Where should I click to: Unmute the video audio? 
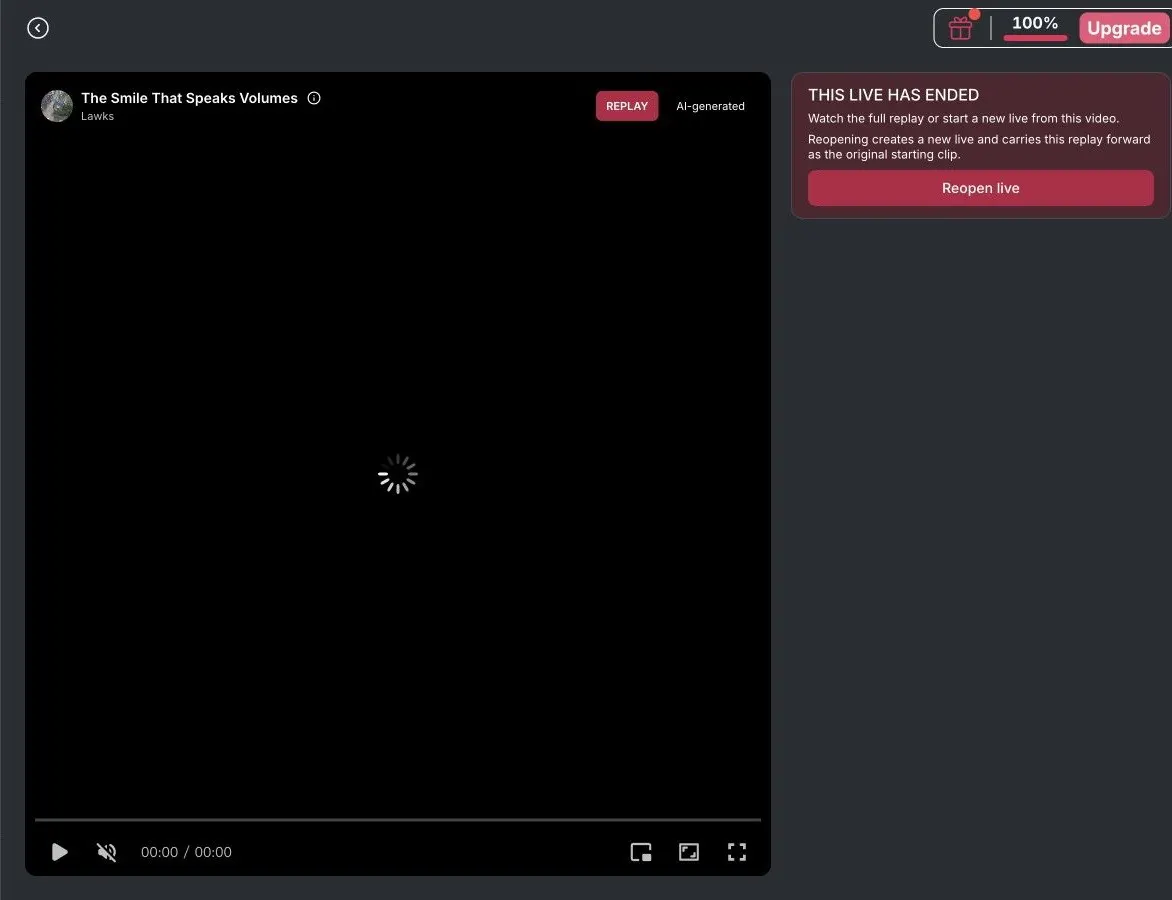(107, 851)
